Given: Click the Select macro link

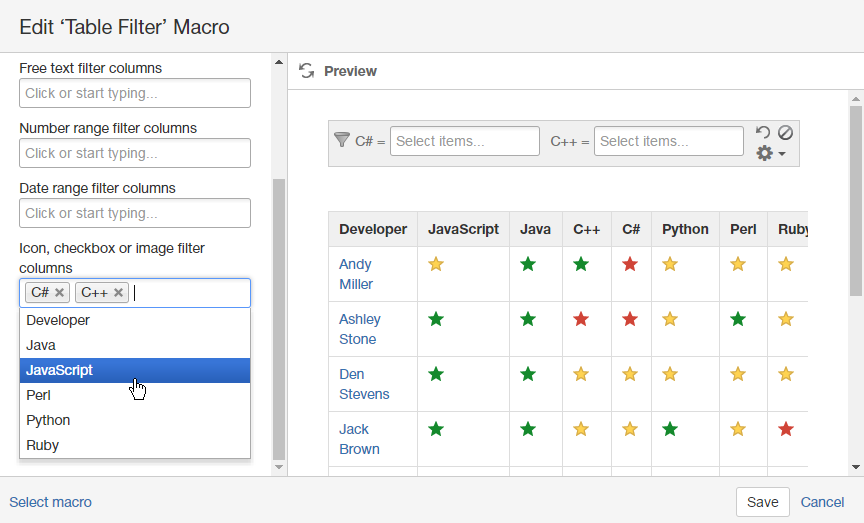Looking at the screenshot, I should pyautogui.click(x=50, y=502).
